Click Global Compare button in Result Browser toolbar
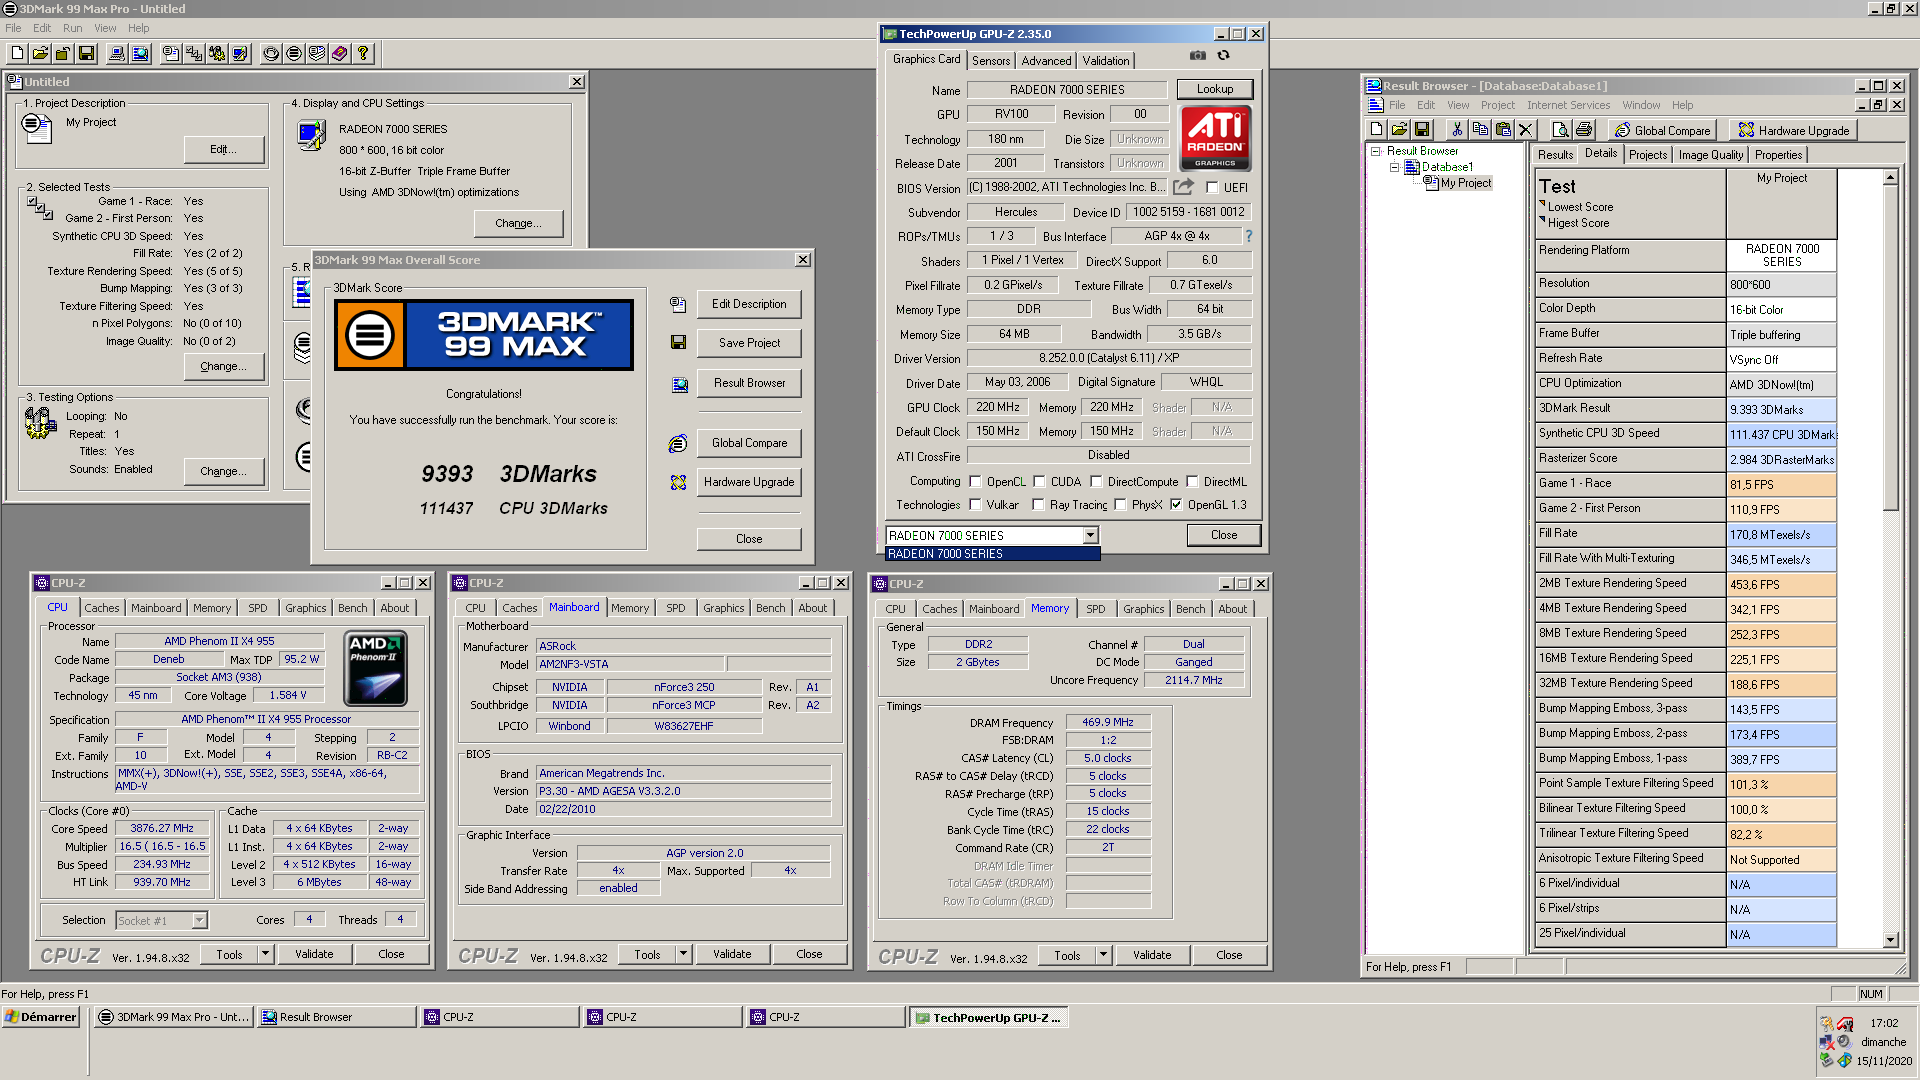Viewport: 1920px width, 1080px height. point(1662,130)
